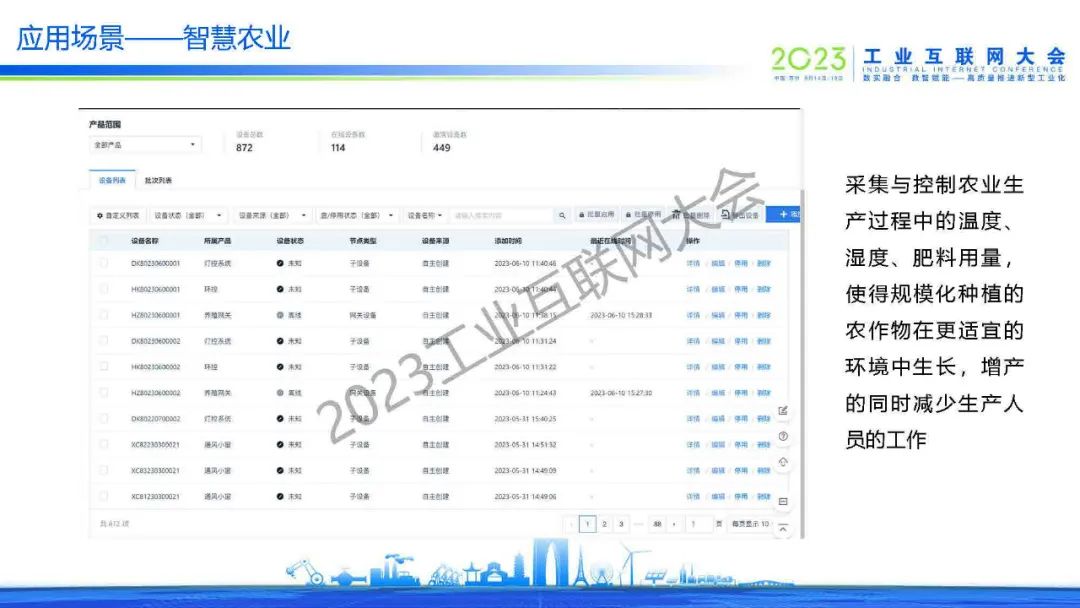Click the customer support headset icon
The height and width of the screenshot is (608, 1080).
tap(783, 462)
